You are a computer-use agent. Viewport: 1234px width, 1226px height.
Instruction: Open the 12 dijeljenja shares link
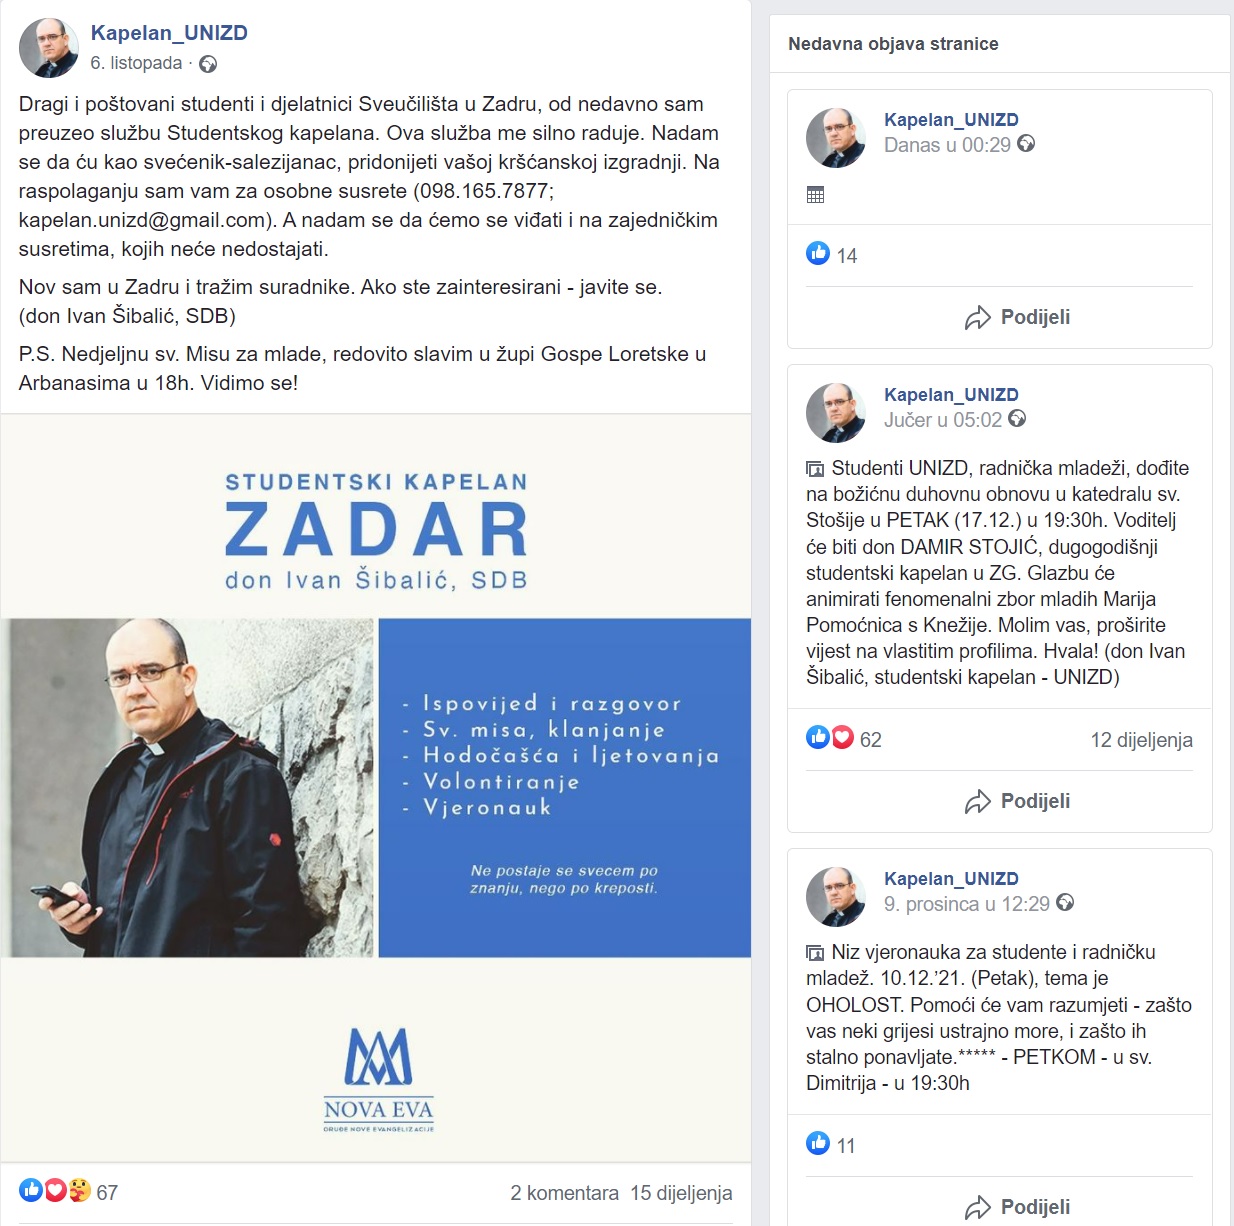1141,740
